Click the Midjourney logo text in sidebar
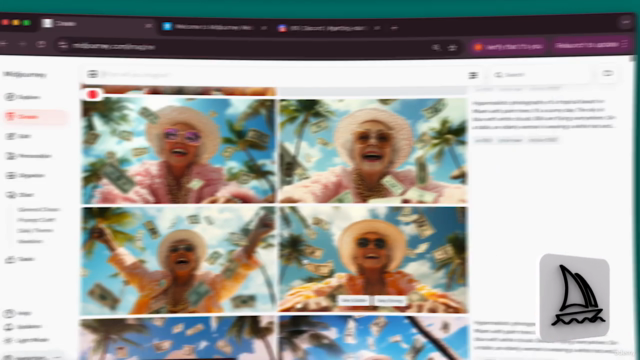Screen dimensions: 640x360 [x=24, y=74]
